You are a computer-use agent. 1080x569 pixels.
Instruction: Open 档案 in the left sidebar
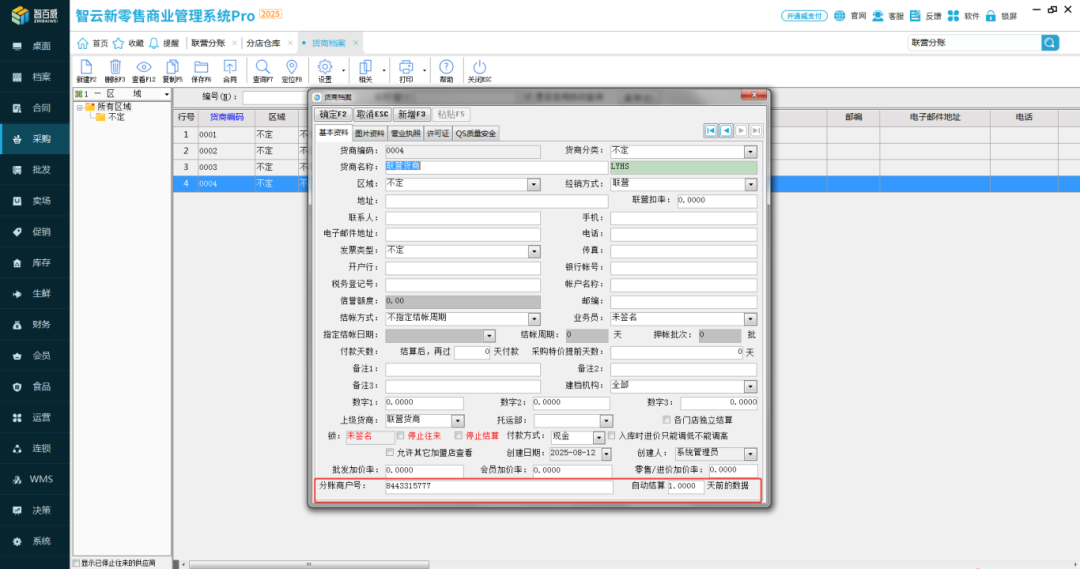coord(34,77)
